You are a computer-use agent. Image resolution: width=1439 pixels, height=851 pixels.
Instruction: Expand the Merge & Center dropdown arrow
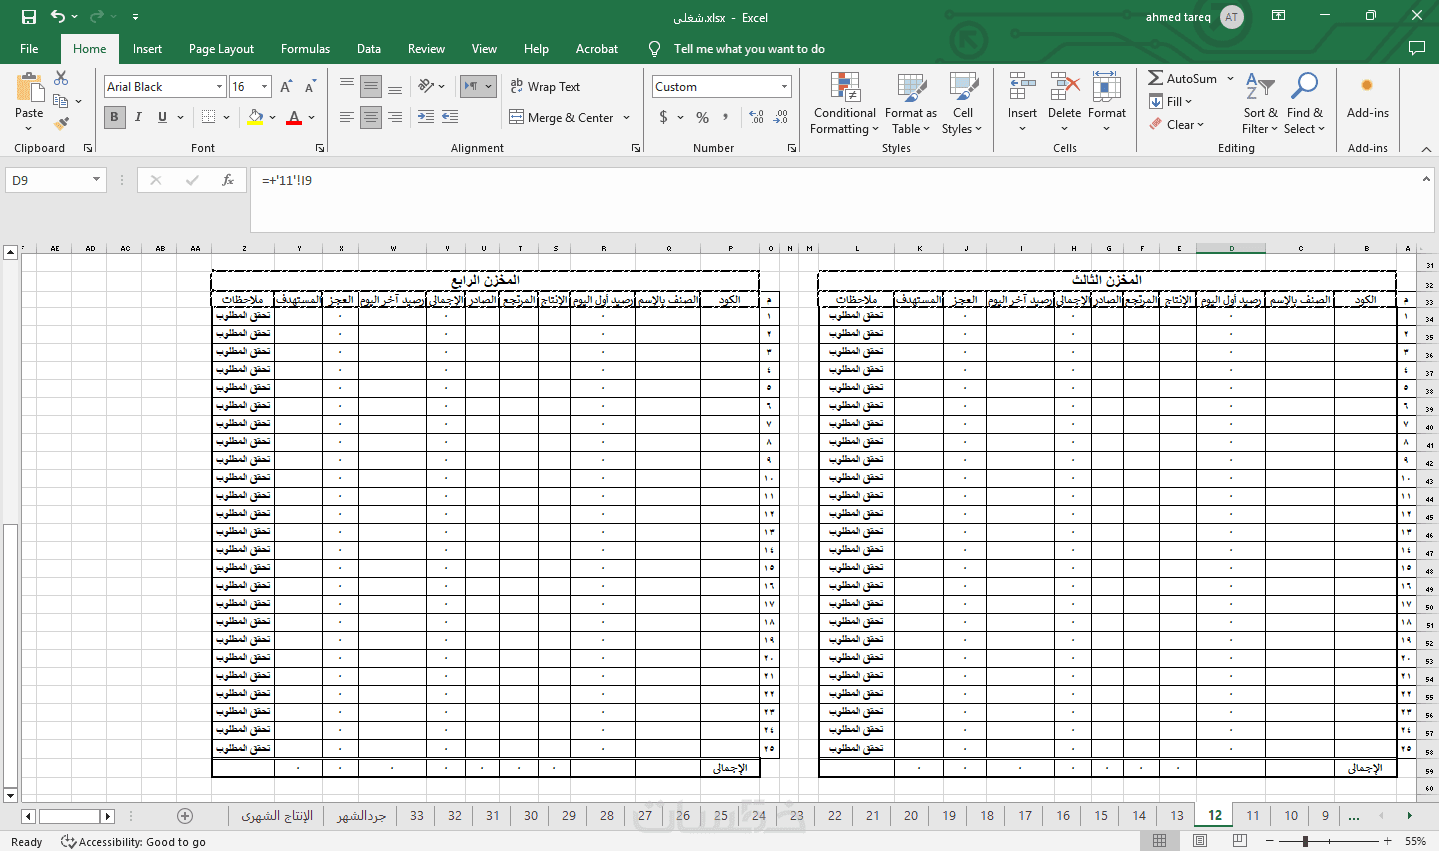click(626, 117)
